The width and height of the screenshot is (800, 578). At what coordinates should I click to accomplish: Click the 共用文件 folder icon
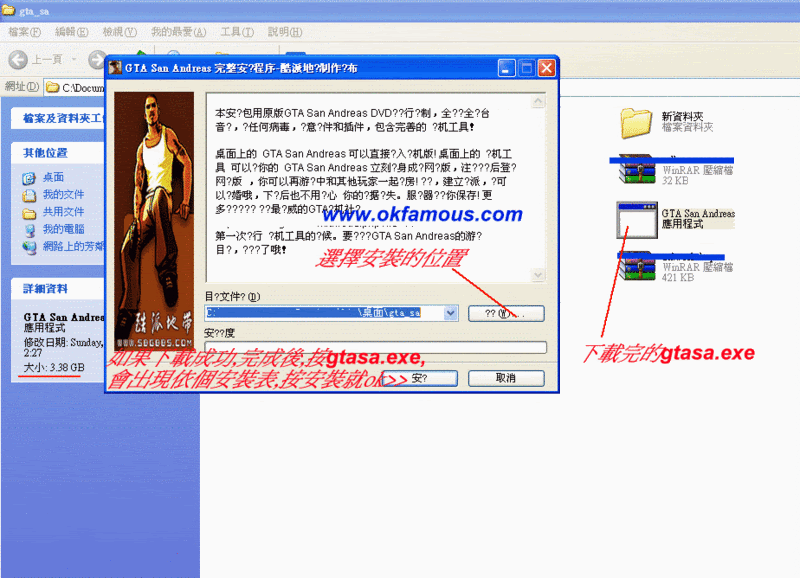point(29,213)
